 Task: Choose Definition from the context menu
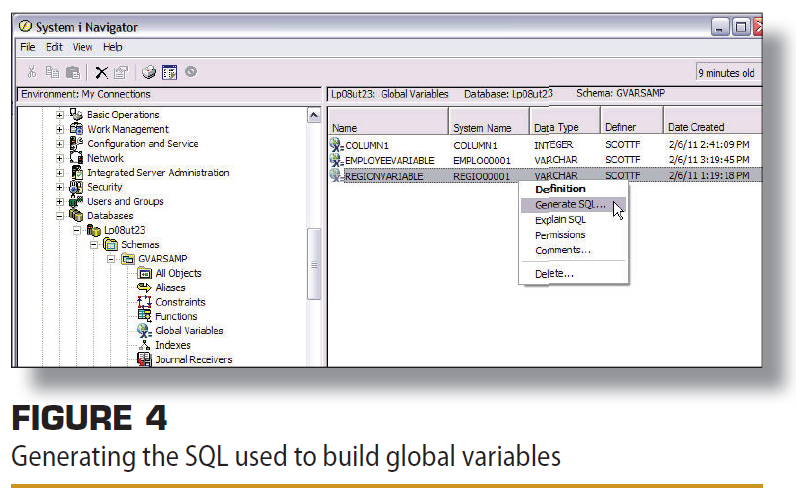coord(560,189)
